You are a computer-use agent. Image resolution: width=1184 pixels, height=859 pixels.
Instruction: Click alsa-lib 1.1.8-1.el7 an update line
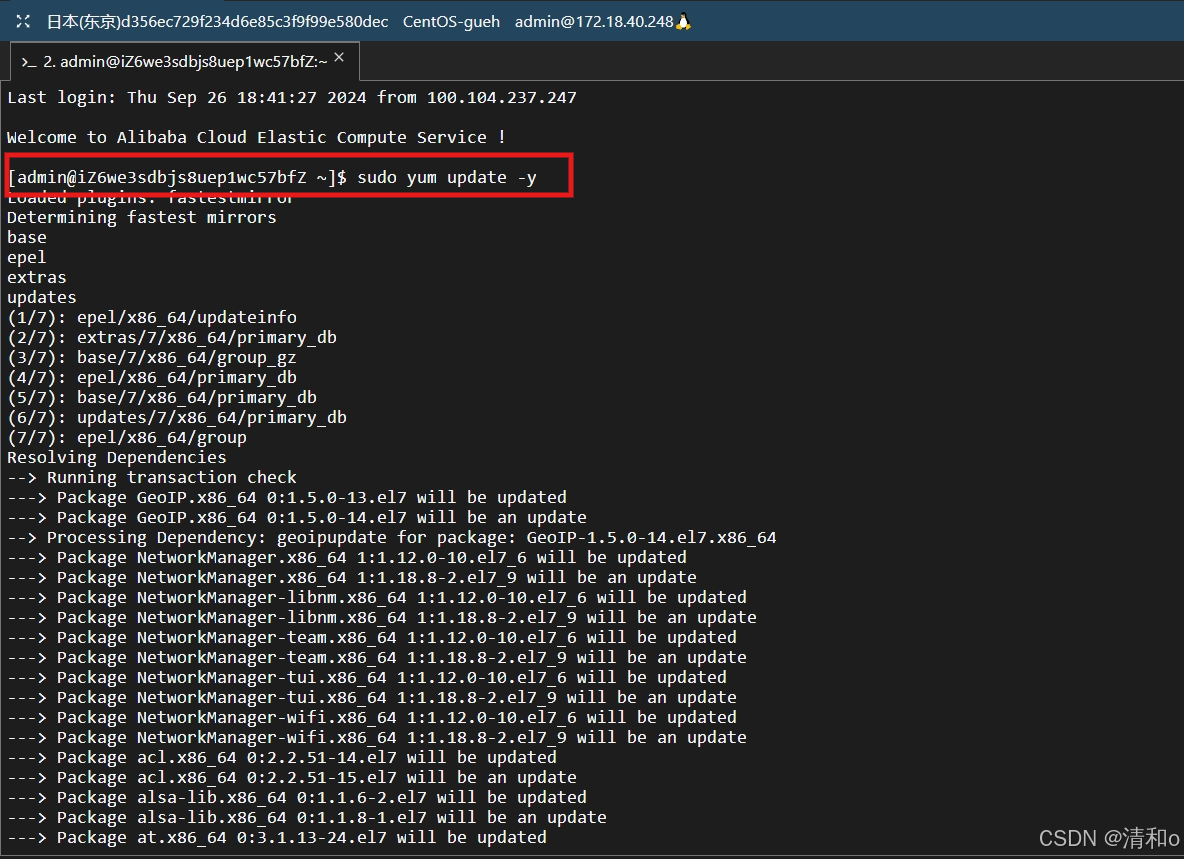307,817
